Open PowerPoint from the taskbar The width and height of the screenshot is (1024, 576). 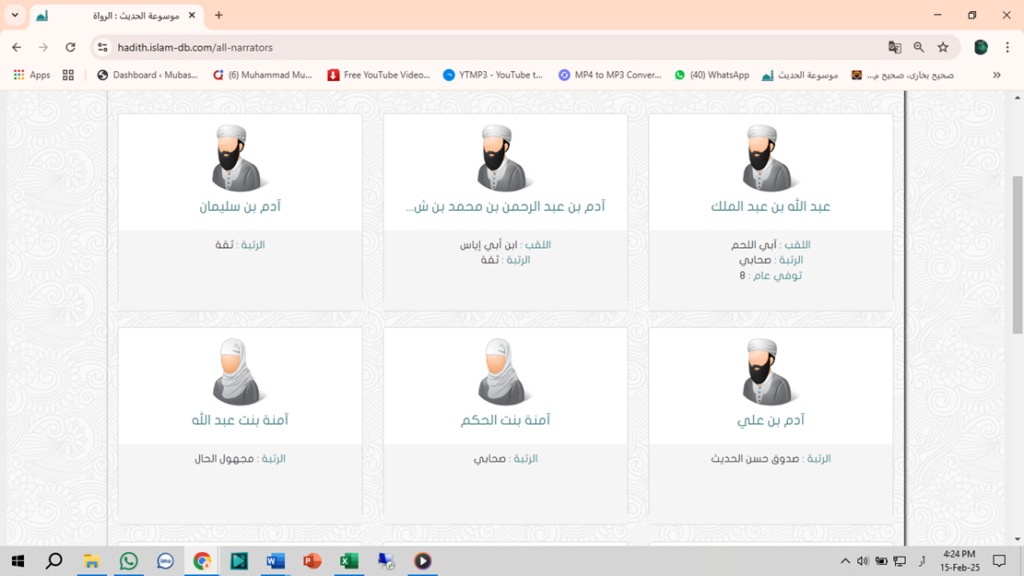click(312, 561)
